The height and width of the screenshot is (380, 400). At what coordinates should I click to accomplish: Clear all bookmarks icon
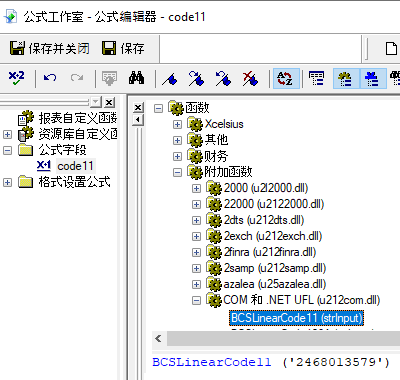pyautogui.click(x=250, y=79)
